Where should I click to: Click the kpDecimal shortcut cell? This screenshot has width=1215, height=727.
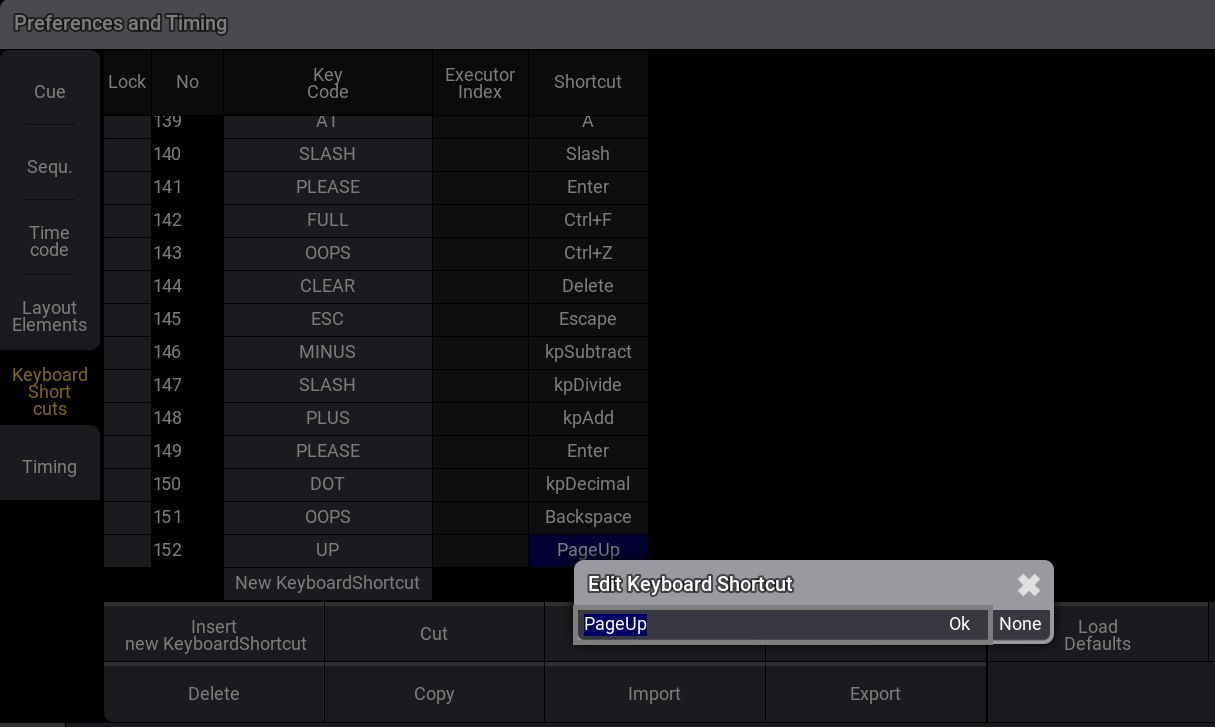588,484
